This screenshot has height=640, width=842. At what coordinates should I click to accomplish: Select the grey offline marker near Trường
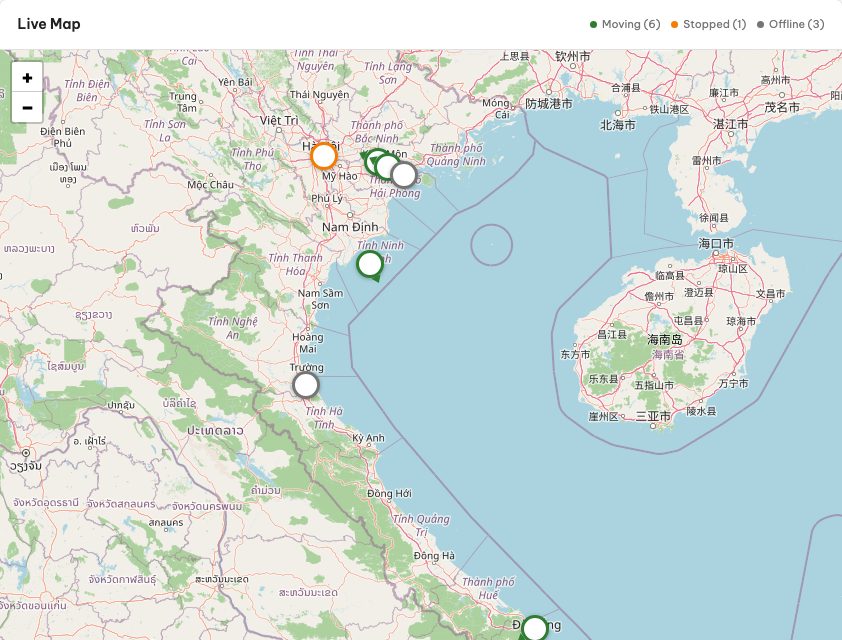coord(306,385)
